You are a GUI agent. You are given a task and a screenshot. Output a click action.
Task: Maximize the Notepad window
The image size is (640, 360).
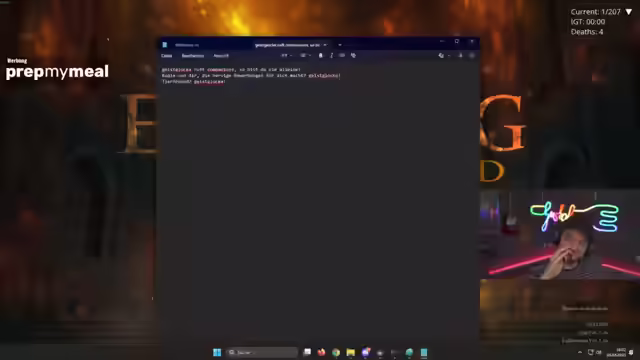tap(457, 42)
